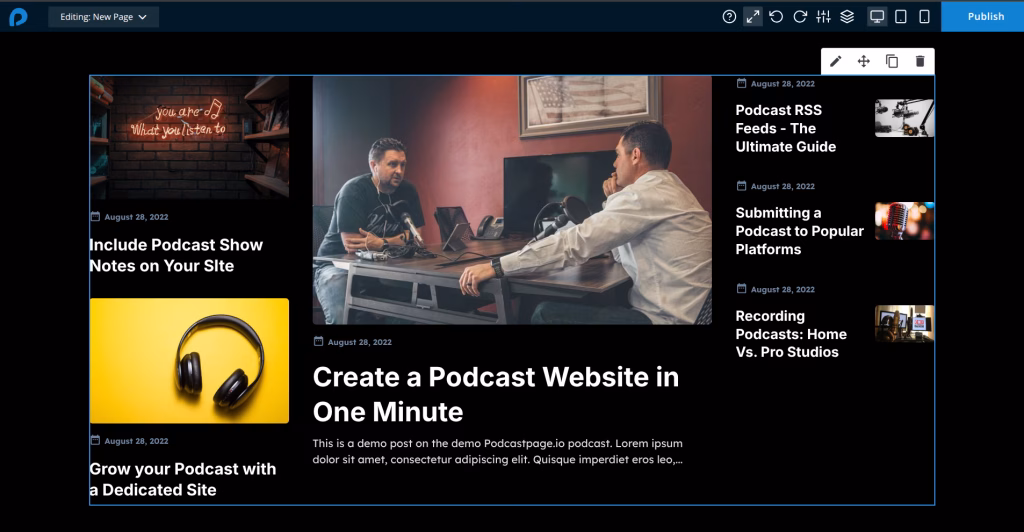The height and width of the screenshot is (532, 1024).
Task: Open the layers stack icon
Action: (847, 17)
